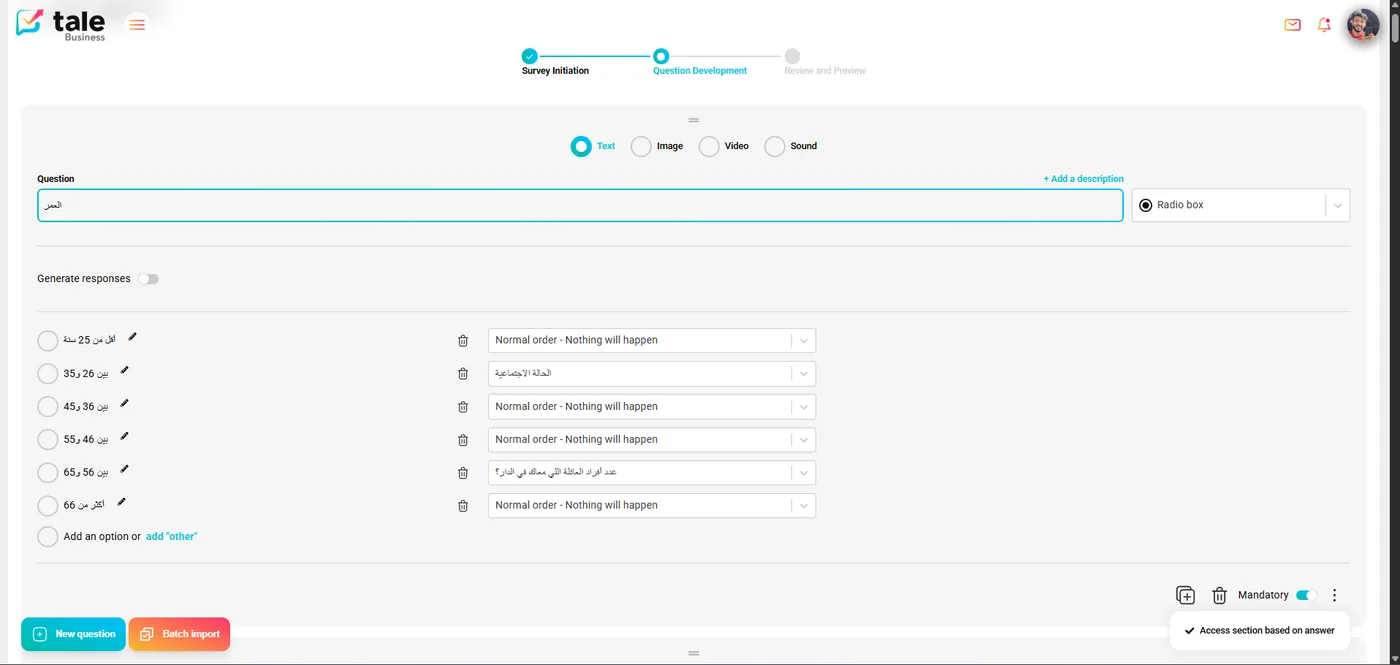
Task: Enable the Generate responses toggle
Action: (148, 279)
